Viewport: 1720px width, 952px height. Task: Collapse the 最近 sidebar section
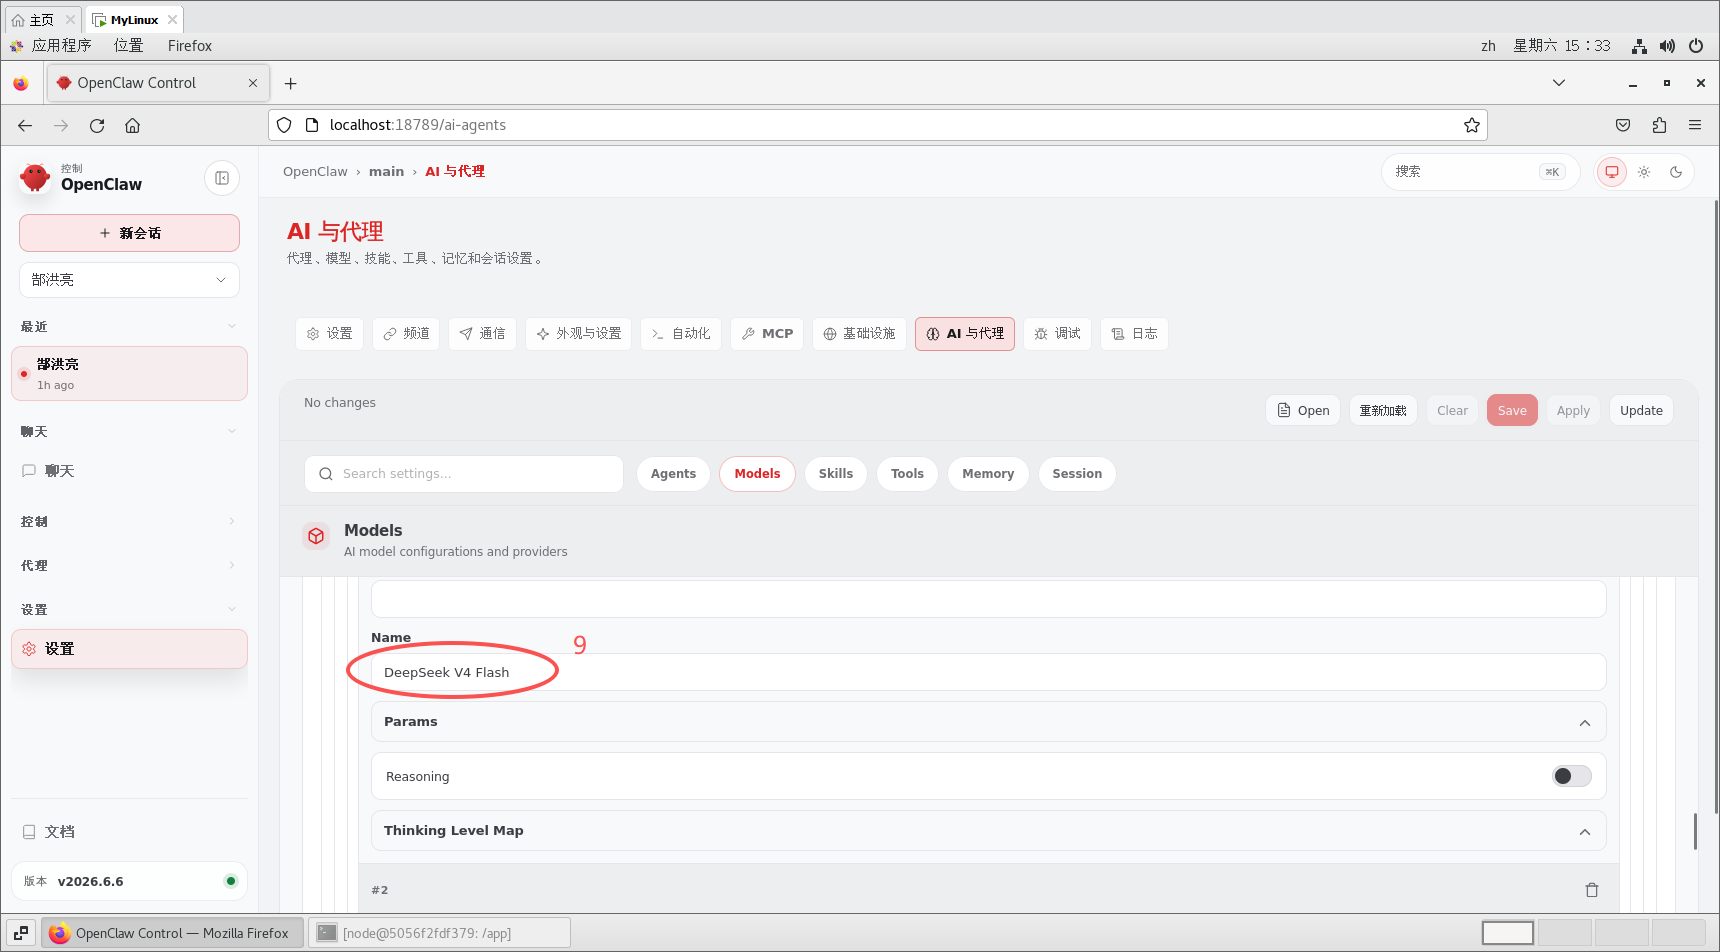pyautogui.click(x=130, y=327)
